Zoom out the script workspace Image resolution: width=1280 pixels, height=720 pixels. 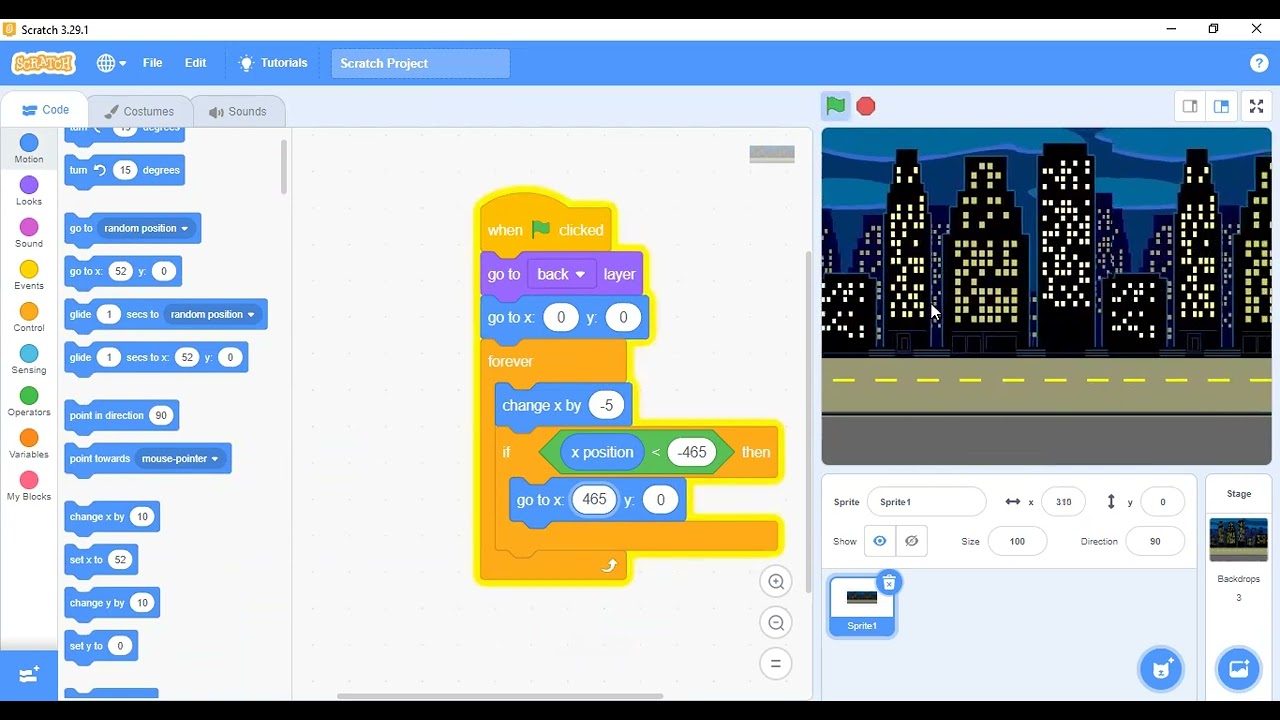click(776, 623)
